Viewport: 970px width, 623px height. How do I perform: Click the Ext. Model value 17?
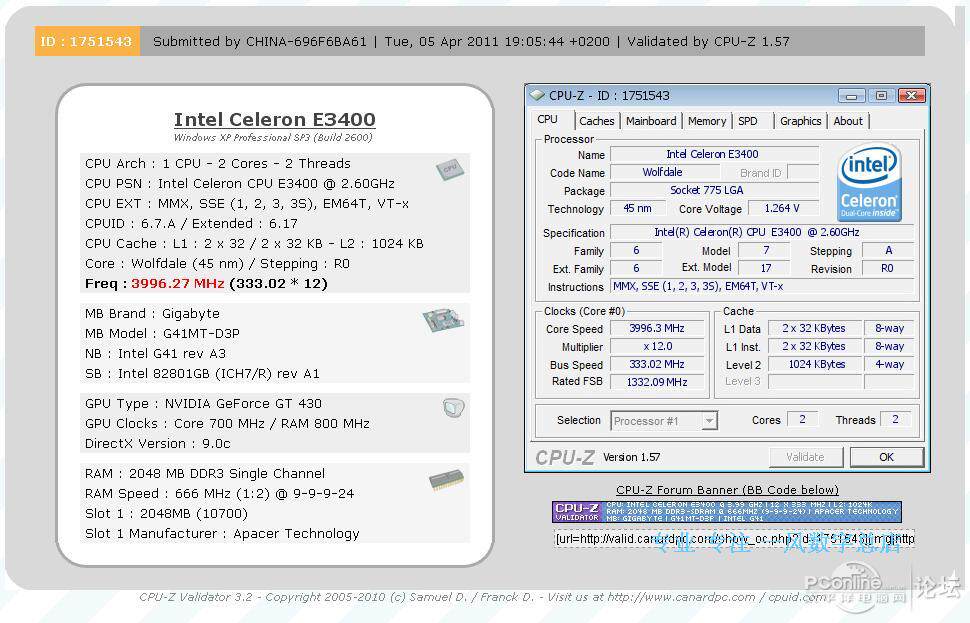(x=765, y=268)
